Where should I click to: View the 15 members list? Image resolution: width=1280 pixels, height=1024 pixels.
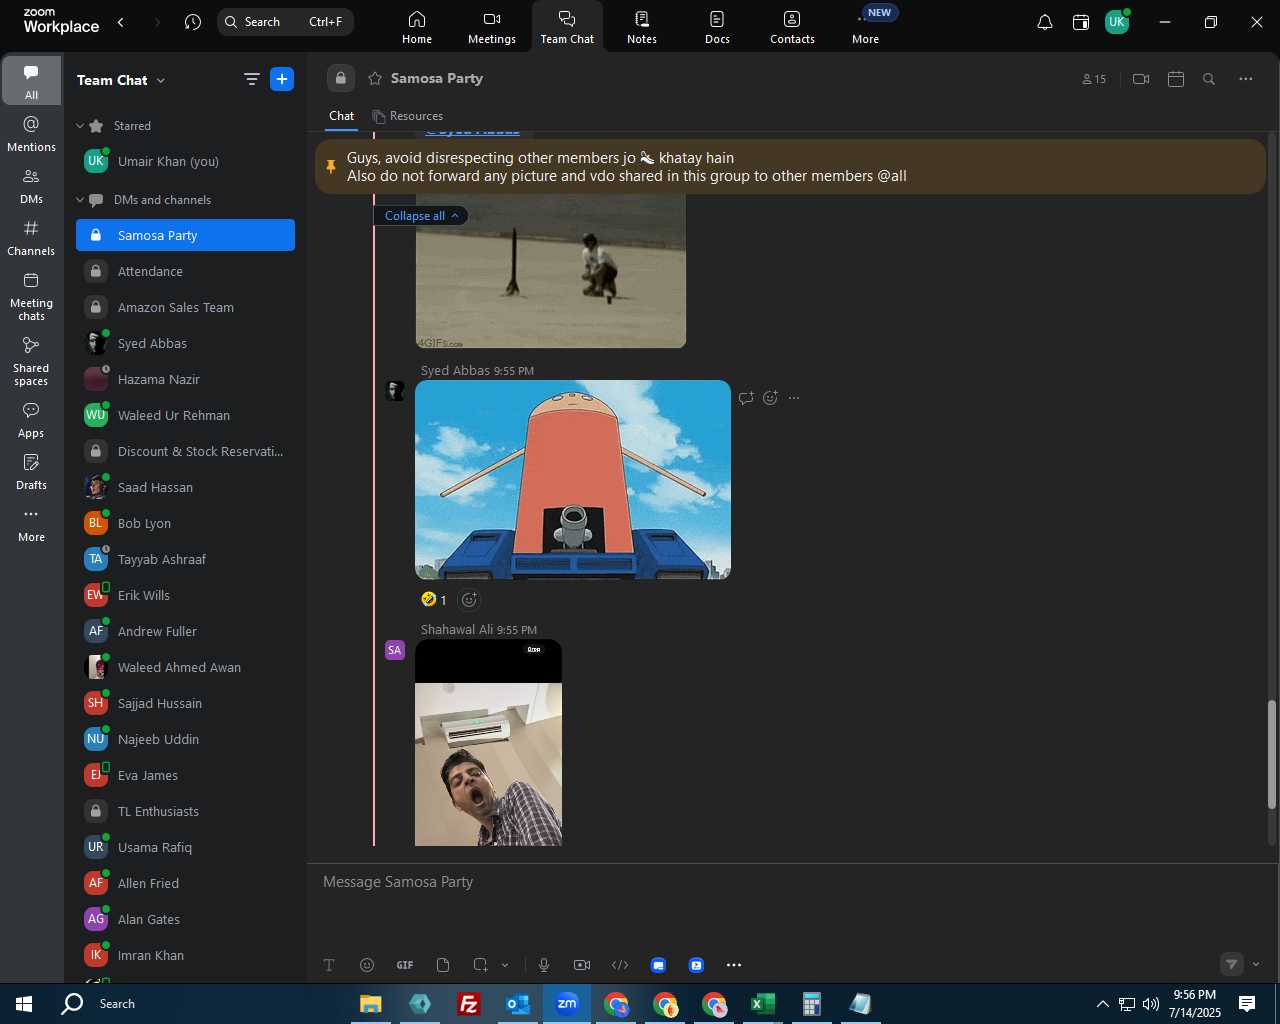1094,79
